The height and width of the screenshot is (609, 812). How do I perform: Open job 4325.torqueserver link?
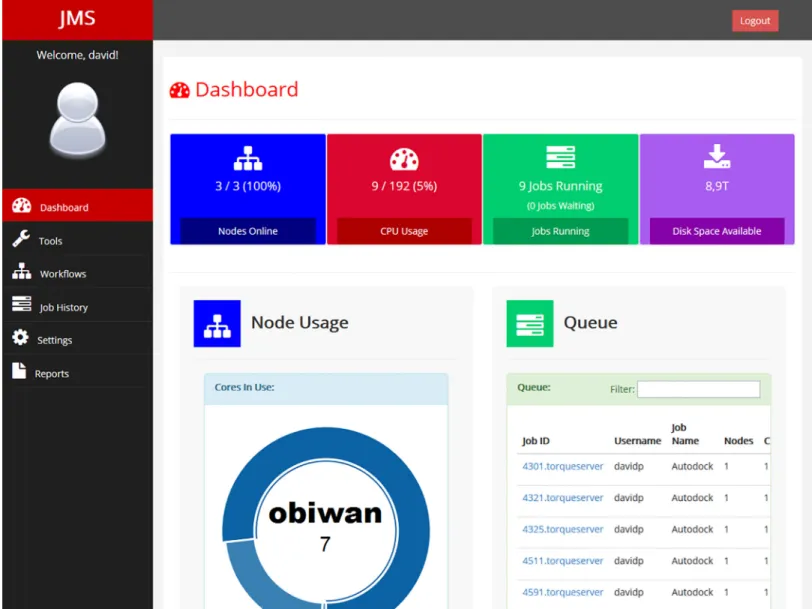pos(562,529)
